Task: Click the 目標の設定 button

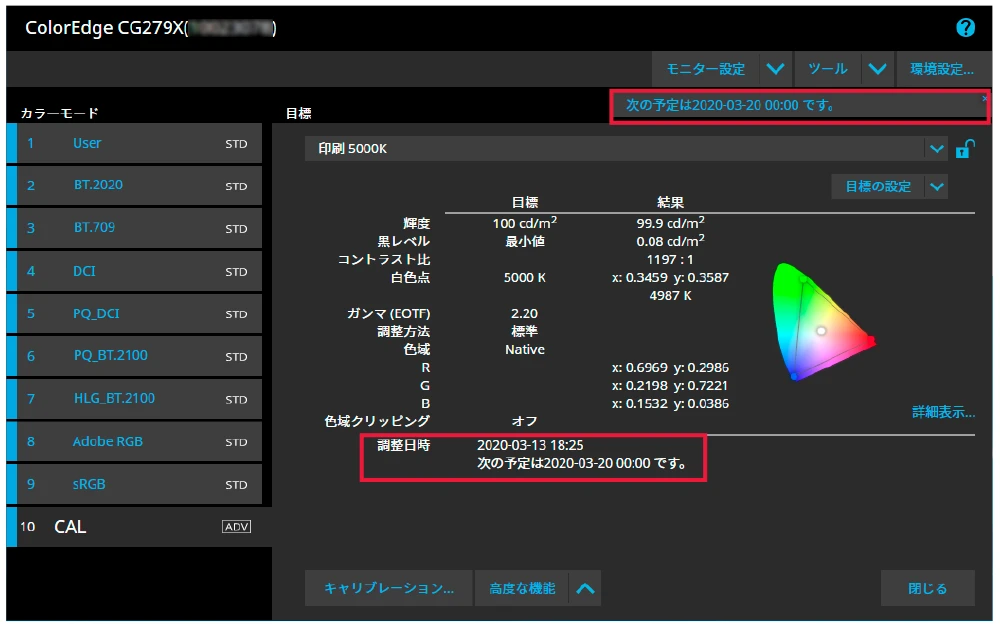Action: (x=878, y=187)
